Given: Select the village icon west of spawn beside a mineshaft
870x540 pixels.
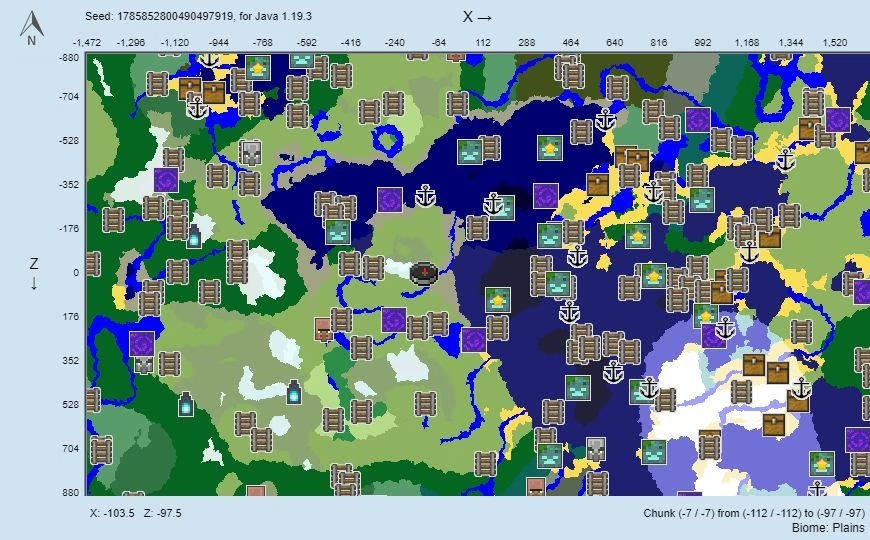Looking at the screenshot, I should [323, 330].
